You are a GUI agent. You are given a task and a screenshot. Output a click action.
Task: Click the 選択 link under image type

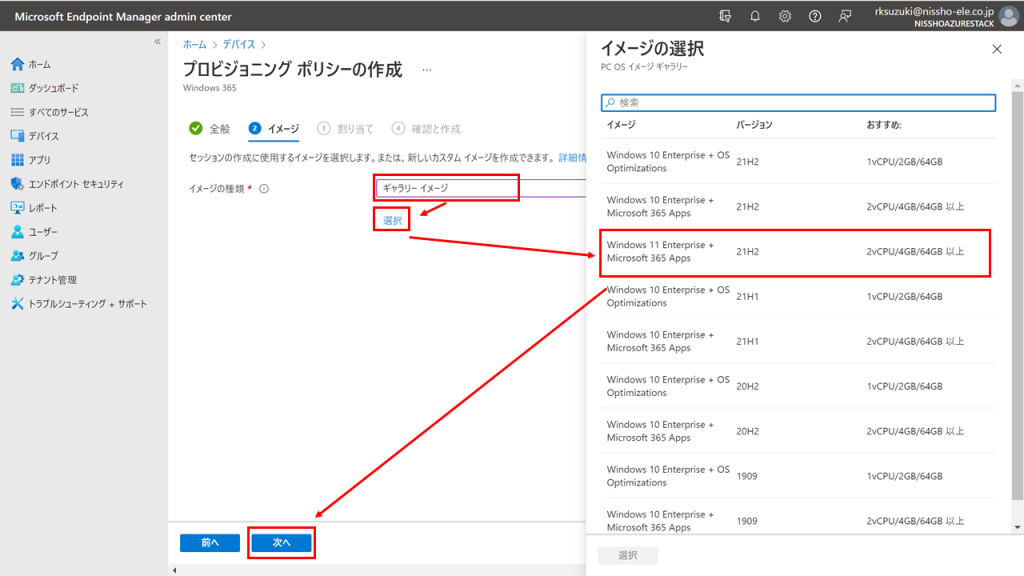392,221
